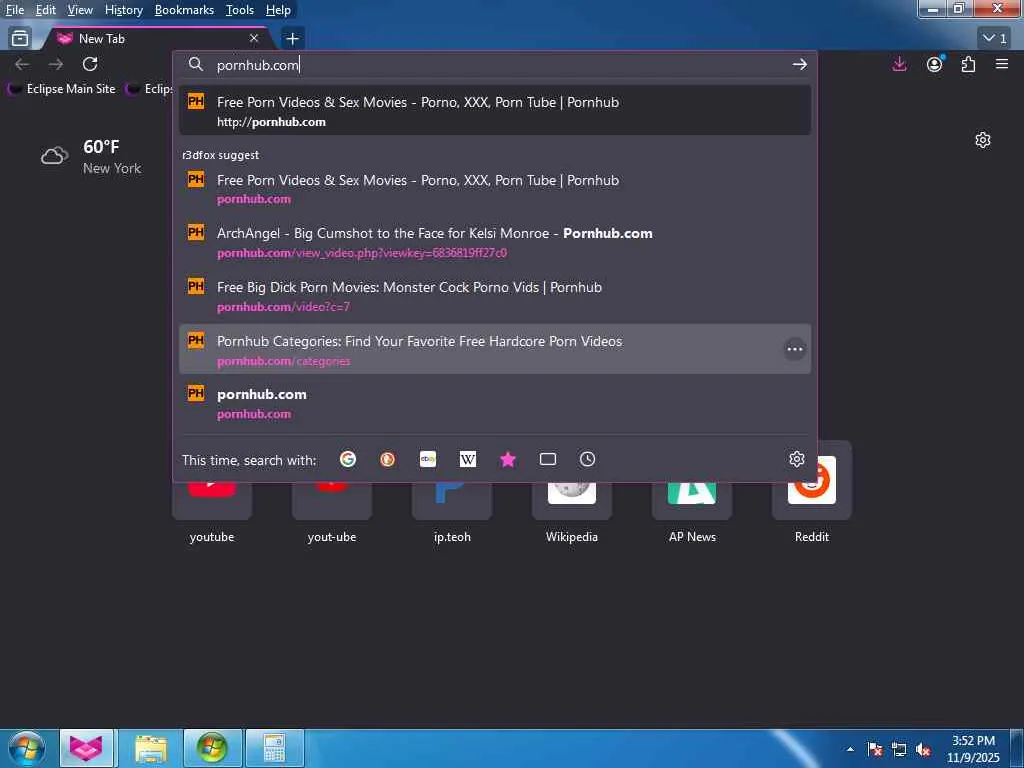Select the New Tab tab
The width and height of the screenshot is (1024, 768).
pyautogui.click(x=157, y=39)
